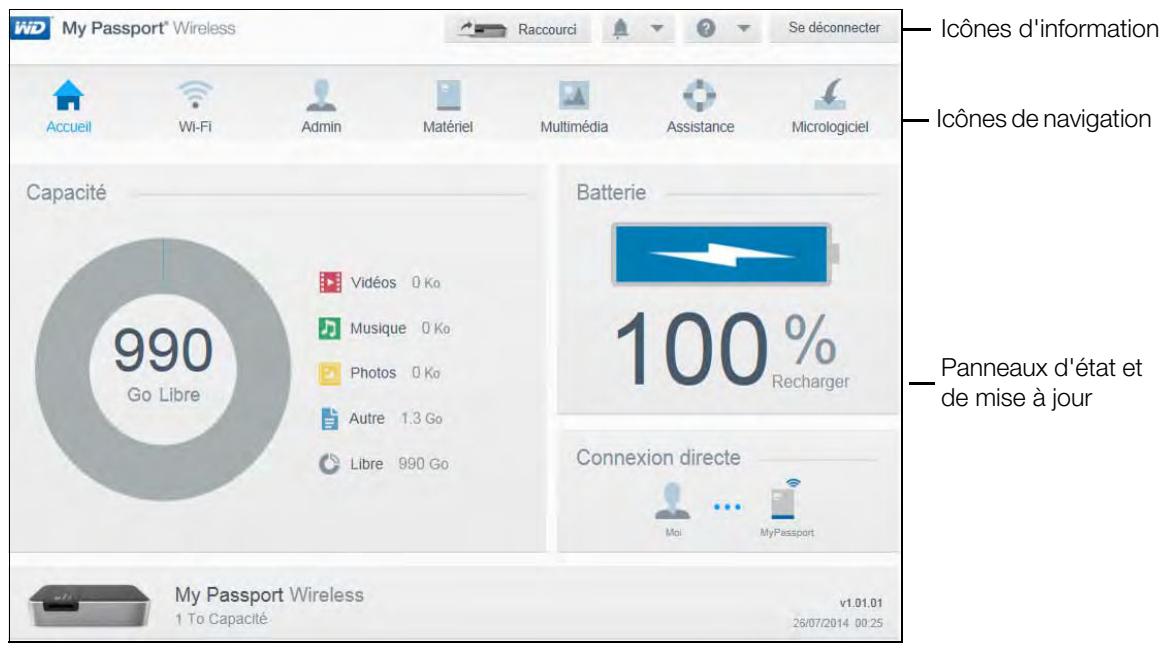The height and width of the screenshot is (648, 1162).
Task: Click the help question mark icon
Action: point(706,28)
